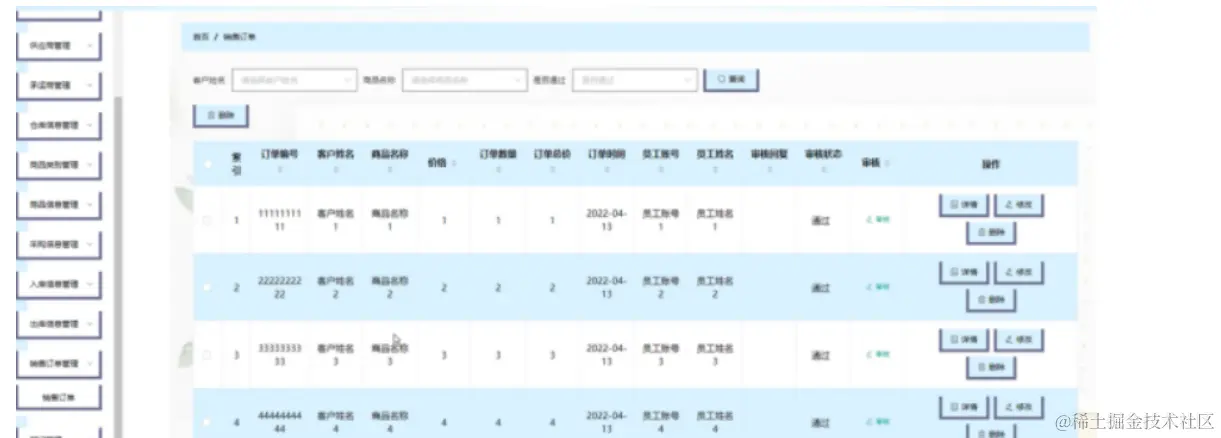
Task: Click 删除 for order row 3
Action: pos(991,368)
